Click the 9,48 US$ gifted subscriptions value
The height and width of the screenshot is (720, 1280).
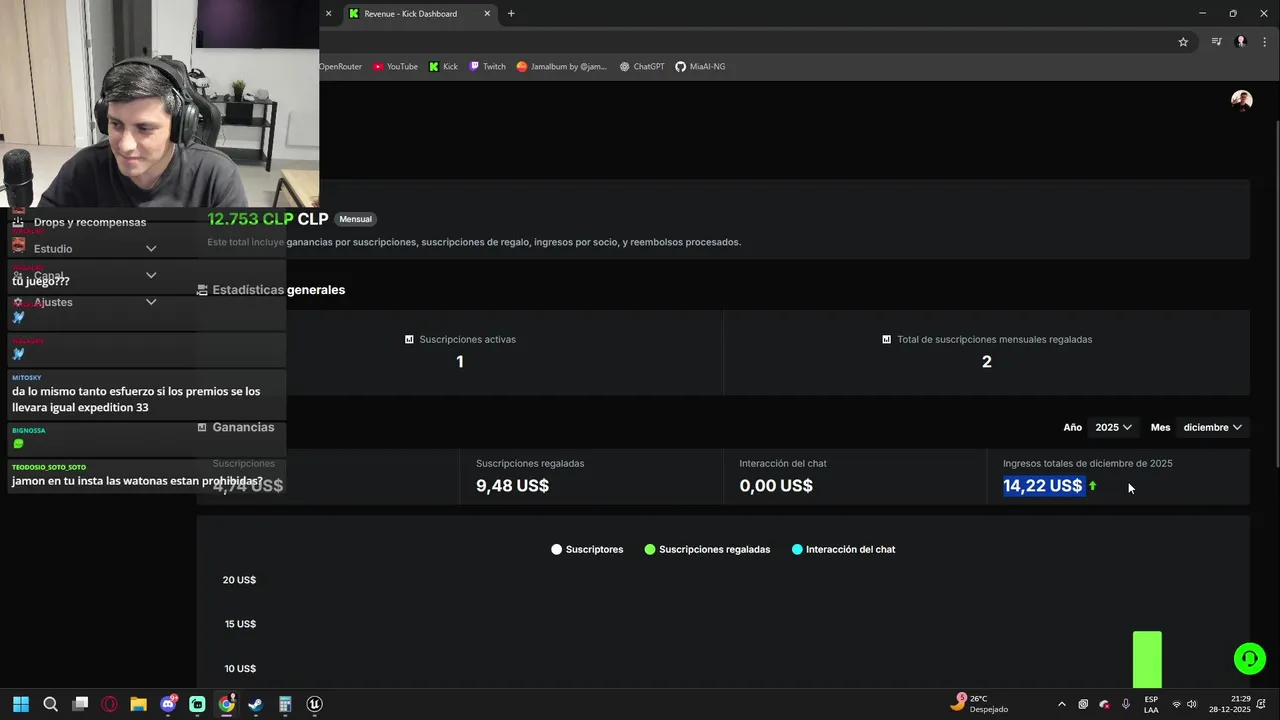click(512, 486)
